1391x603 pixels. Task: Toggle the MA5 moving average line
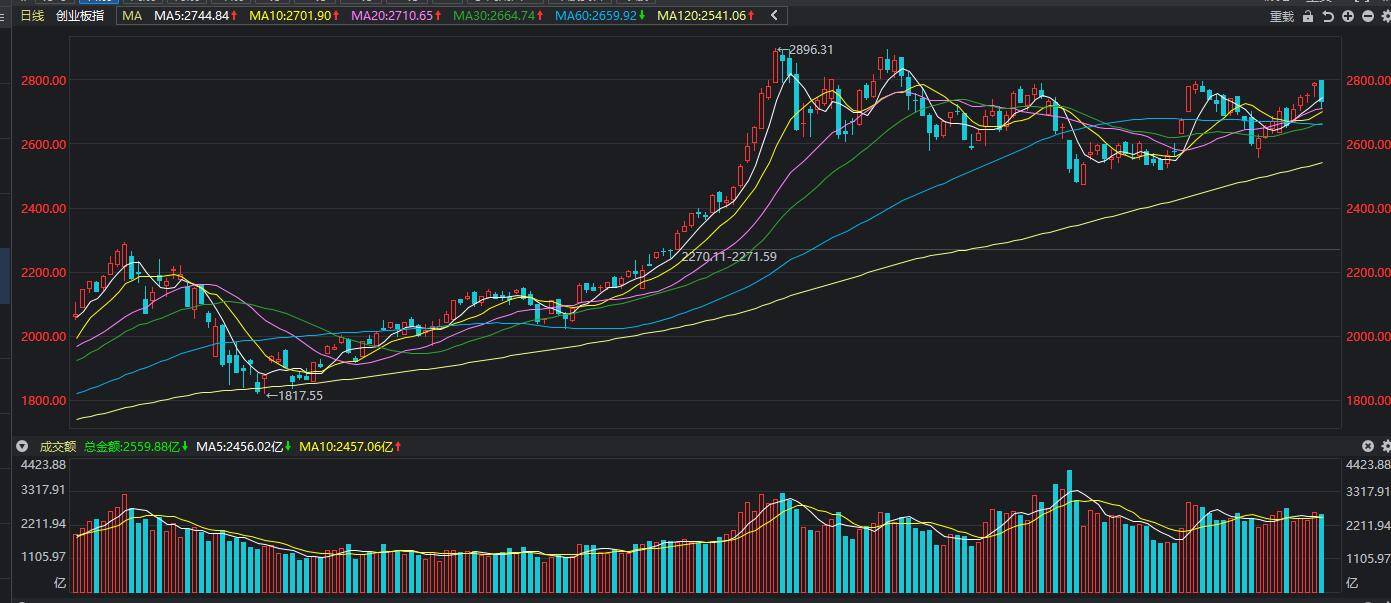point(196,16)
